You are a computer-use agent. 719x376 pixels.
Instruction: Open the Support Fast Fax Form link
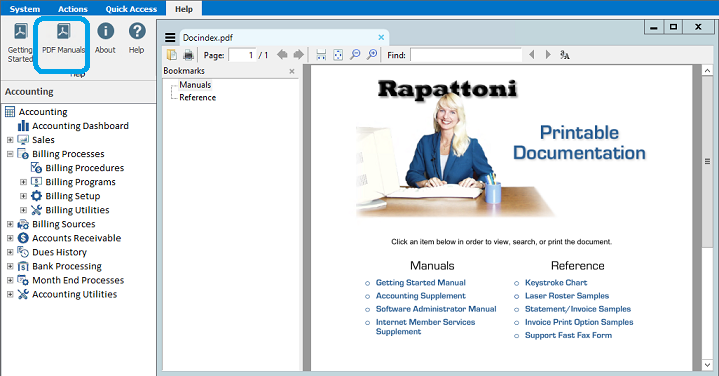[568, 335]
